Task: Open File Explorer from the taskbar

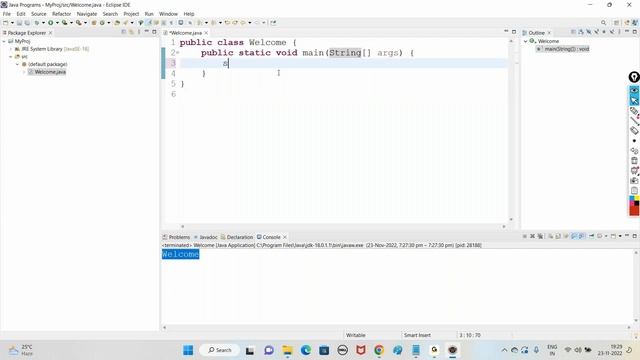Action: [287, 350]
